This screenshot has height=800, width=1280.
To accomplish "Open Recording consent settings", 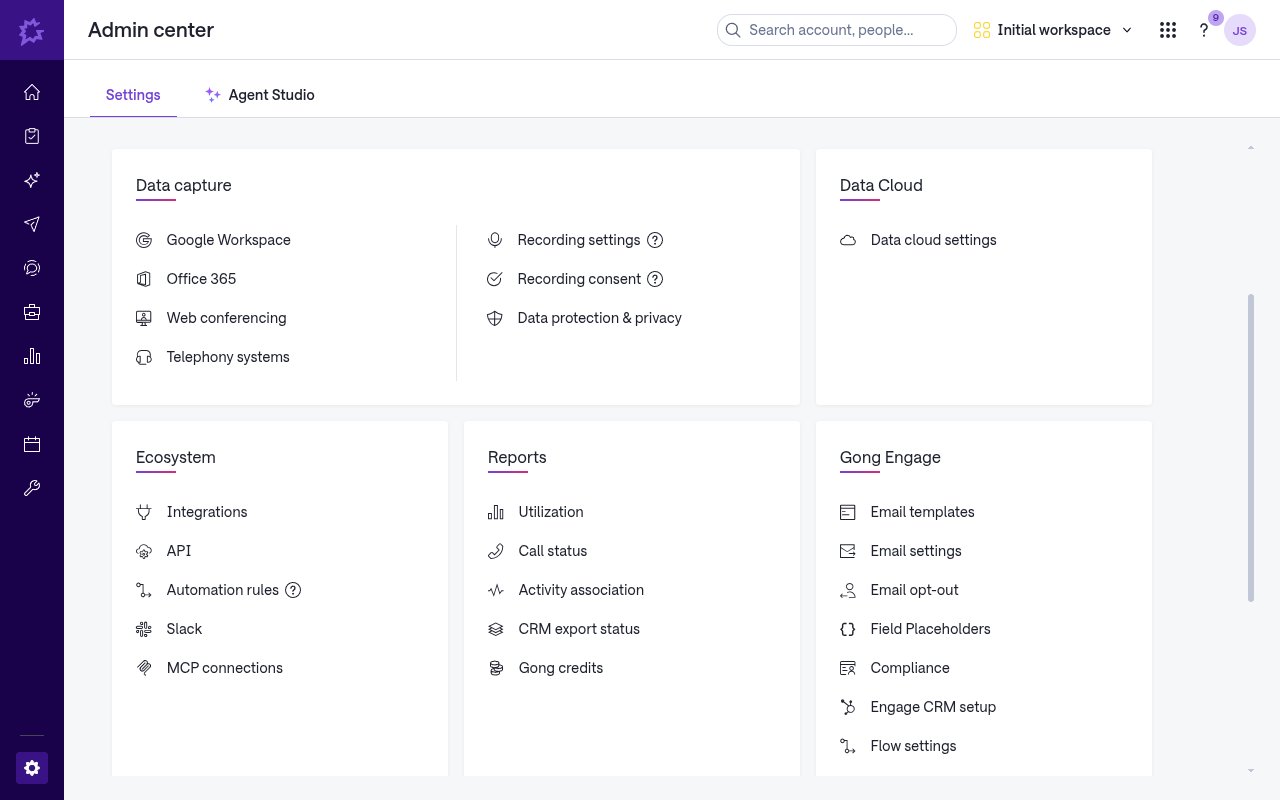I will (579, 279).
